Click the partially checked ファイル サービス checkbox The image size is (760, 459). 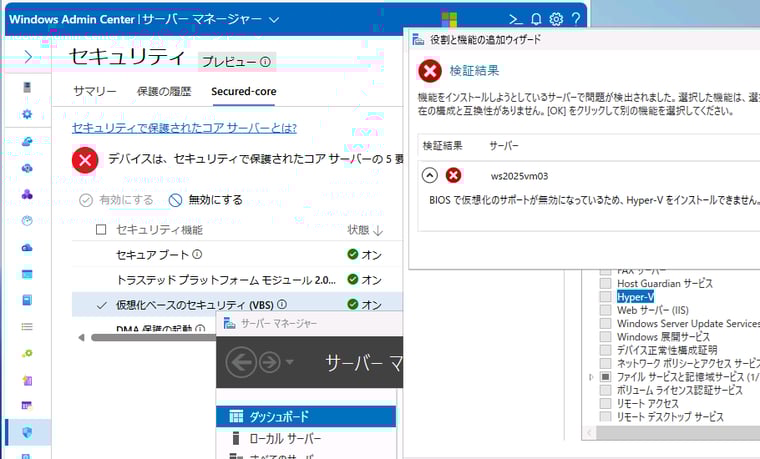[605, 377]
